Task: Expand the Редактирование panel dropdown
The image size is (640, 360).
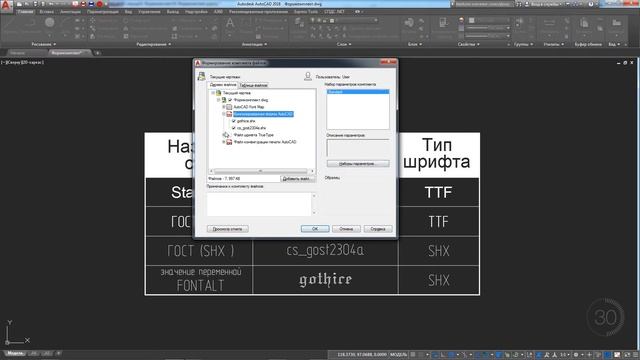Action: pyautogui.click(x=153, y=44)
